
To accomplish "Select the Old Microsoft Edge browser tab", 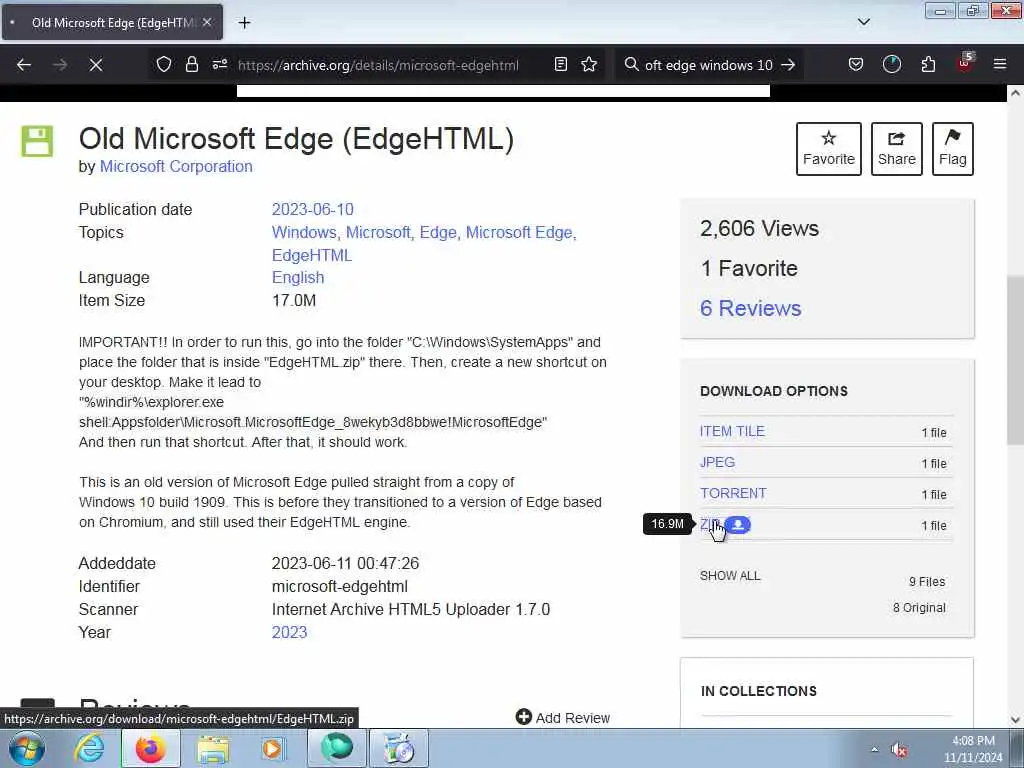I will 112,22.
